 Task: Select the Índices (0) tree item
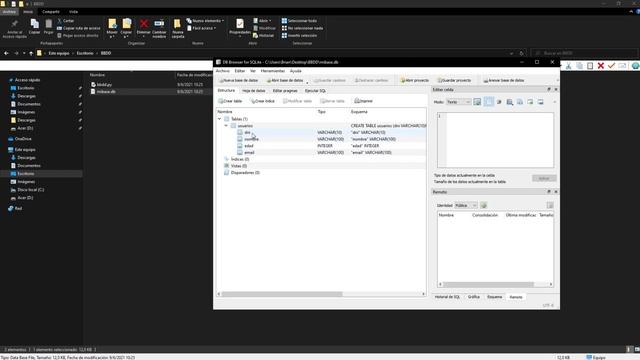[240, 159]
